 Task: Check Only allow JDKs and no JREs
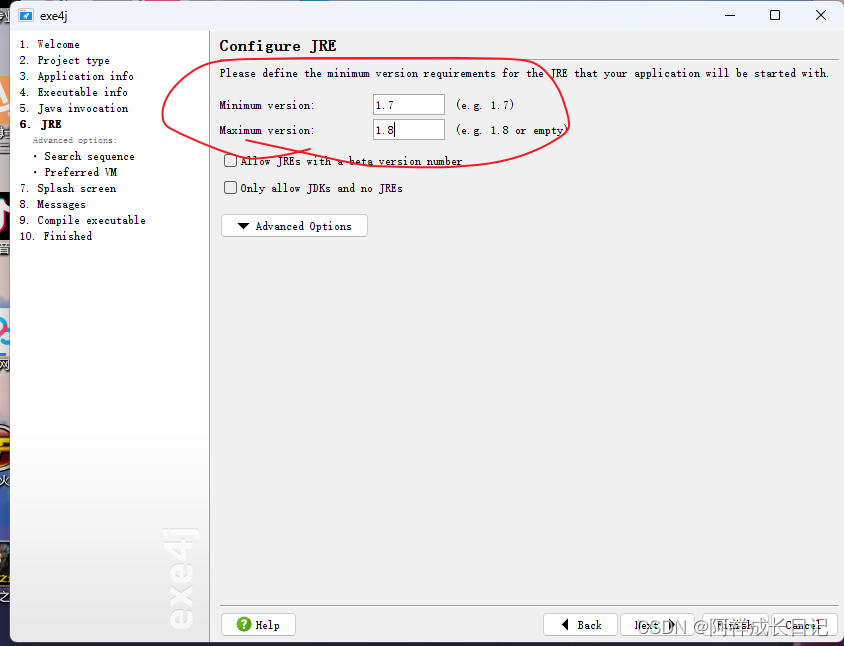(x=230, y=187)
